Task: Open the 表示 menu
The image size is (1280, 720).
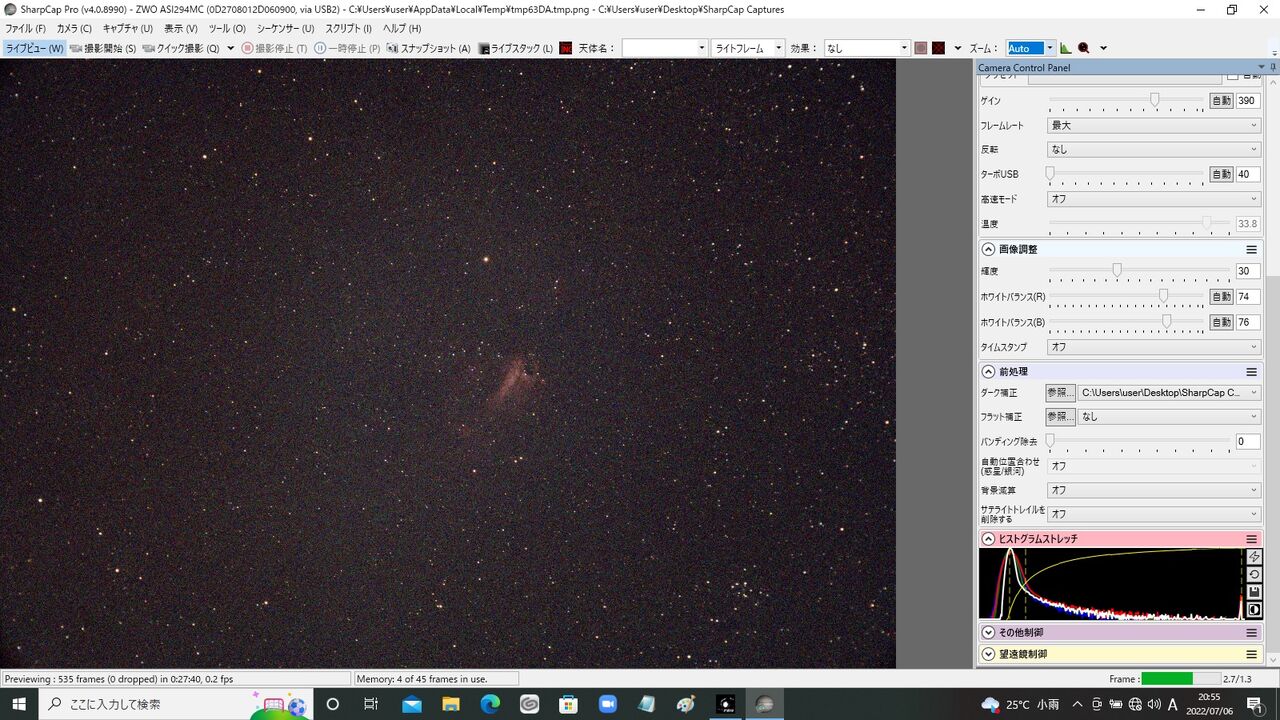Action: tap(181, 29)
